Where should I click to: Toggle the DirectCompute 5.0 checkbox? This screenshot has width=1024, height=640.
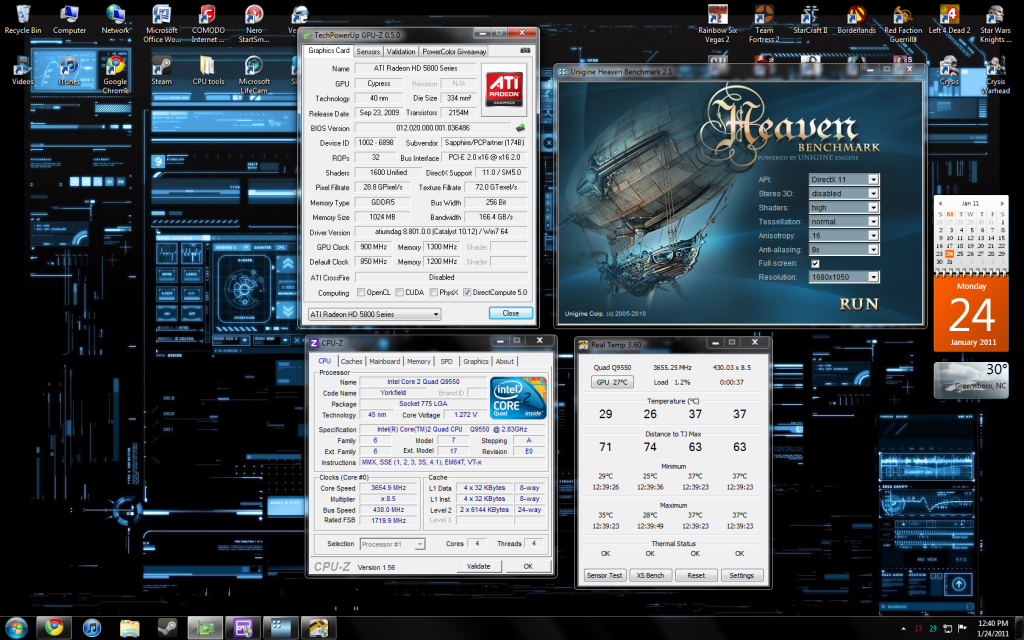[467, 293]
